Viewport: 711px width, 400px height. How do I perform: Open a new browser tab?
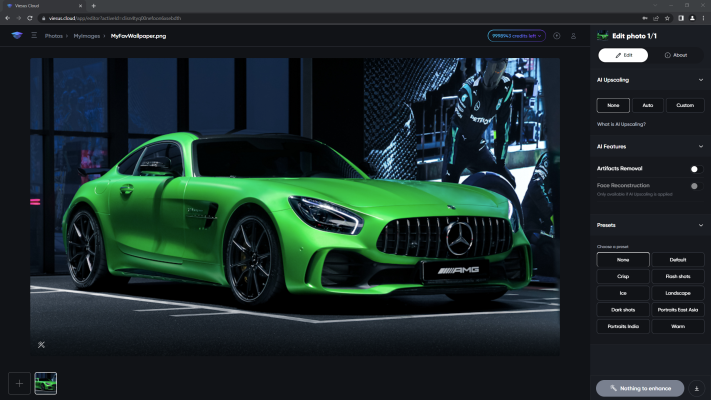coord(93,6)
